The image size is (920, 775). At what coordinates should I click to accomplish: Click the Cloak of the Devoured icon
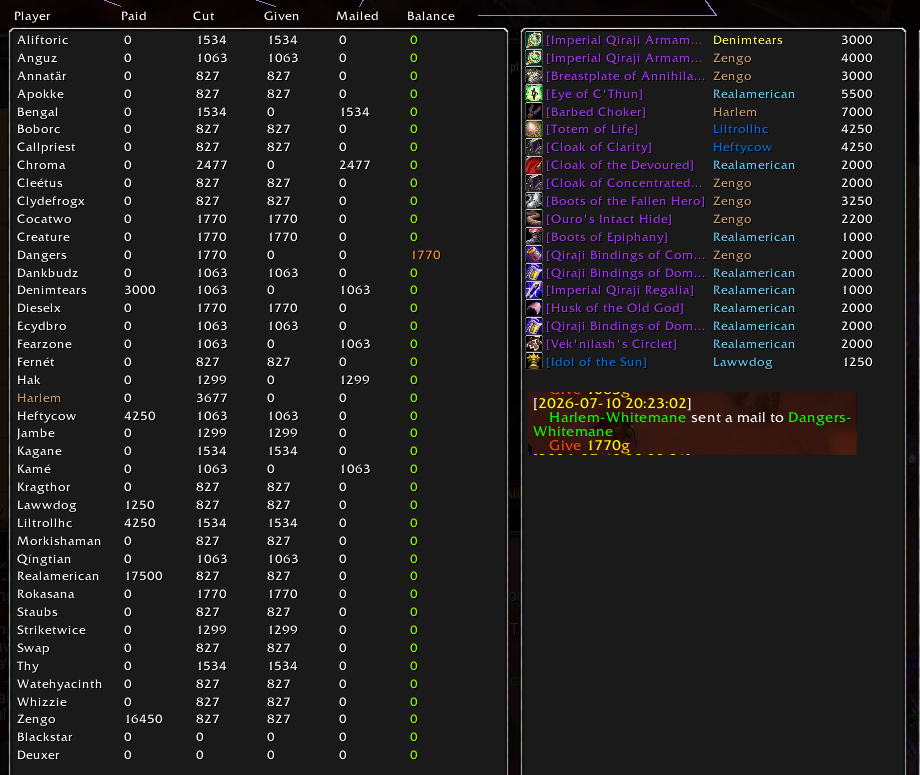(x=534, y=165)
